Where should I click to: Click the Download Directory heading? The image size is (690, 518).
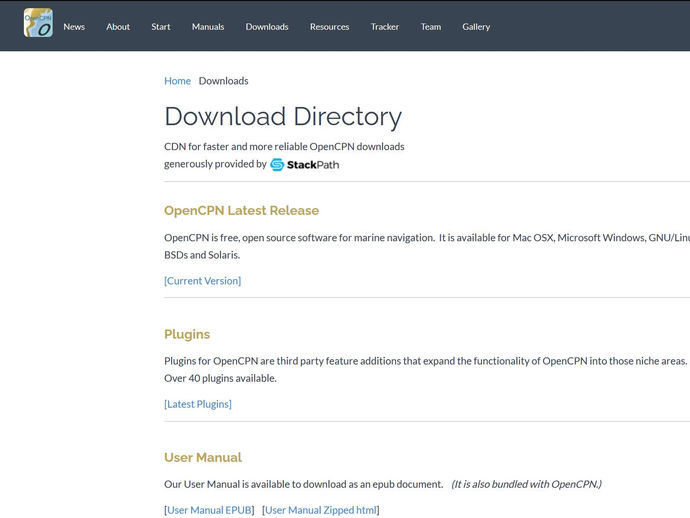(283, 117)
